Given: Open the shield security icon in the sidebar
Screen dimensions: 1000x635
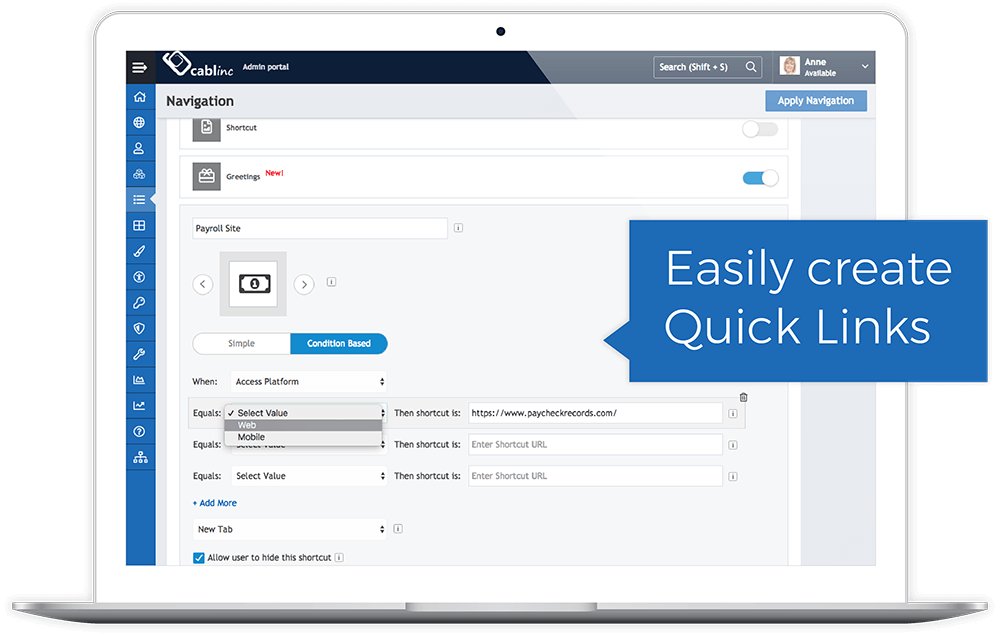Looking at the screenshot, I should coord(140,328).
